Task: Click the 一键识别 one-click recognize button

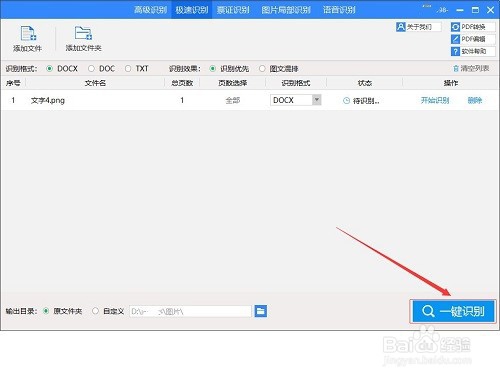Action: (453, 311)
